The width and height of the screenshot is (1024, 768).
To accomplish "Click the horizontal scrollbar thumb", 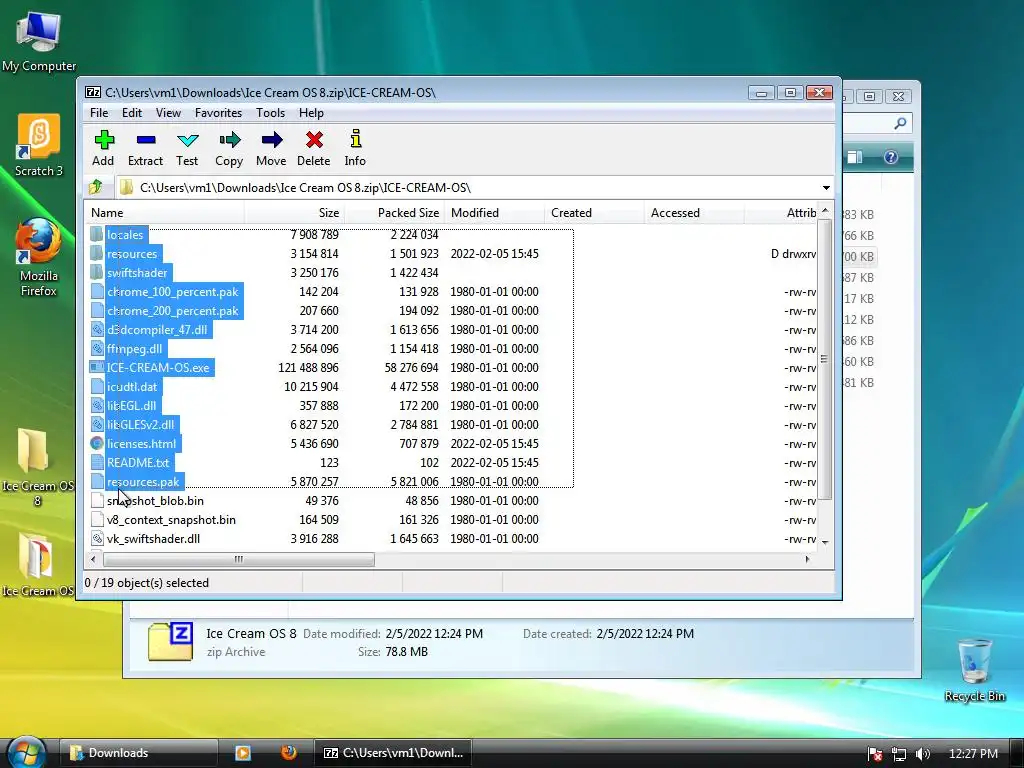I will click(239, 559).
